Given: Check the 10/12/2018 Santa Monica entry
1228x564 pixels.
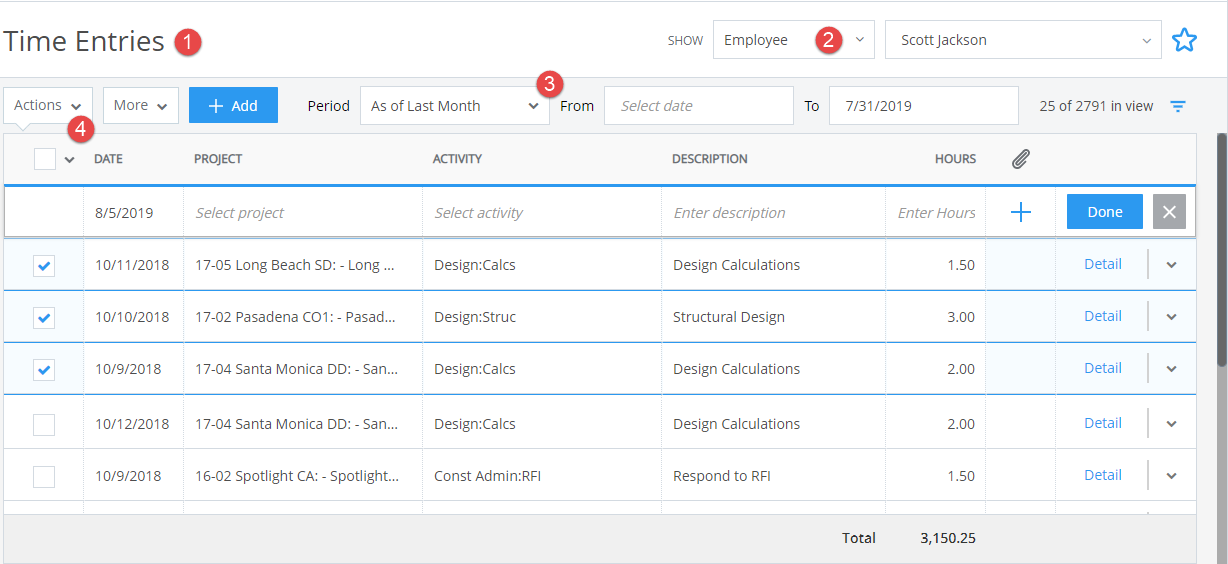Looking at the screenshot, I should (44, 424).
